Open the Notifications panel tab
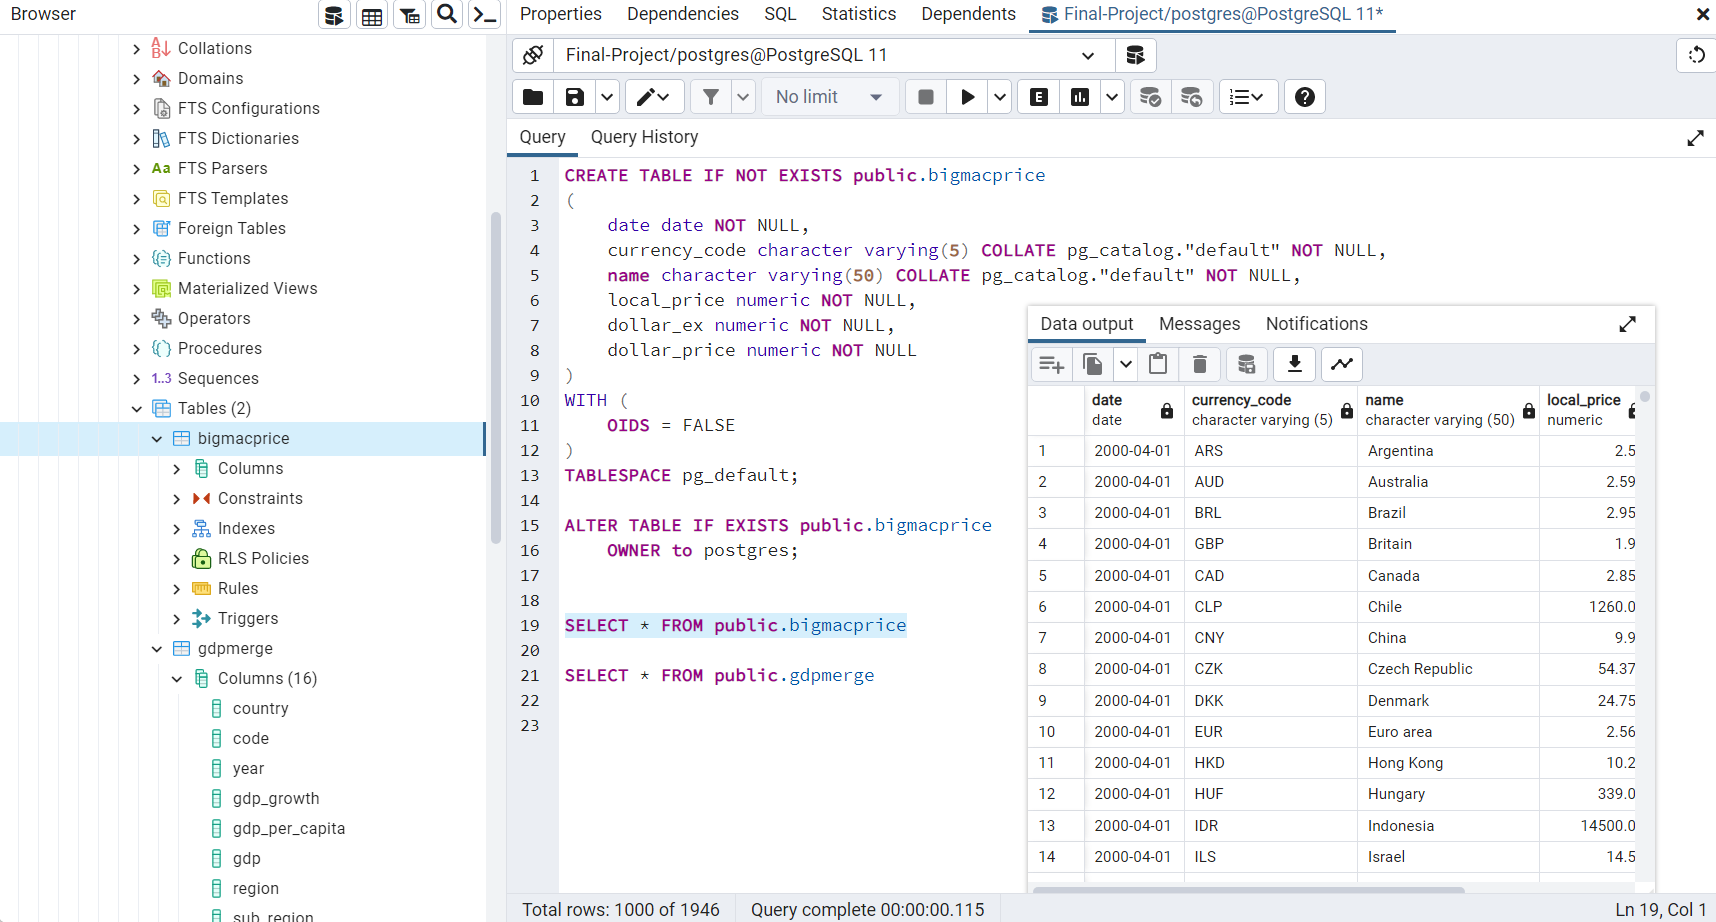The height and width of the screenshot is (922, 1716). click(1316, 323)
